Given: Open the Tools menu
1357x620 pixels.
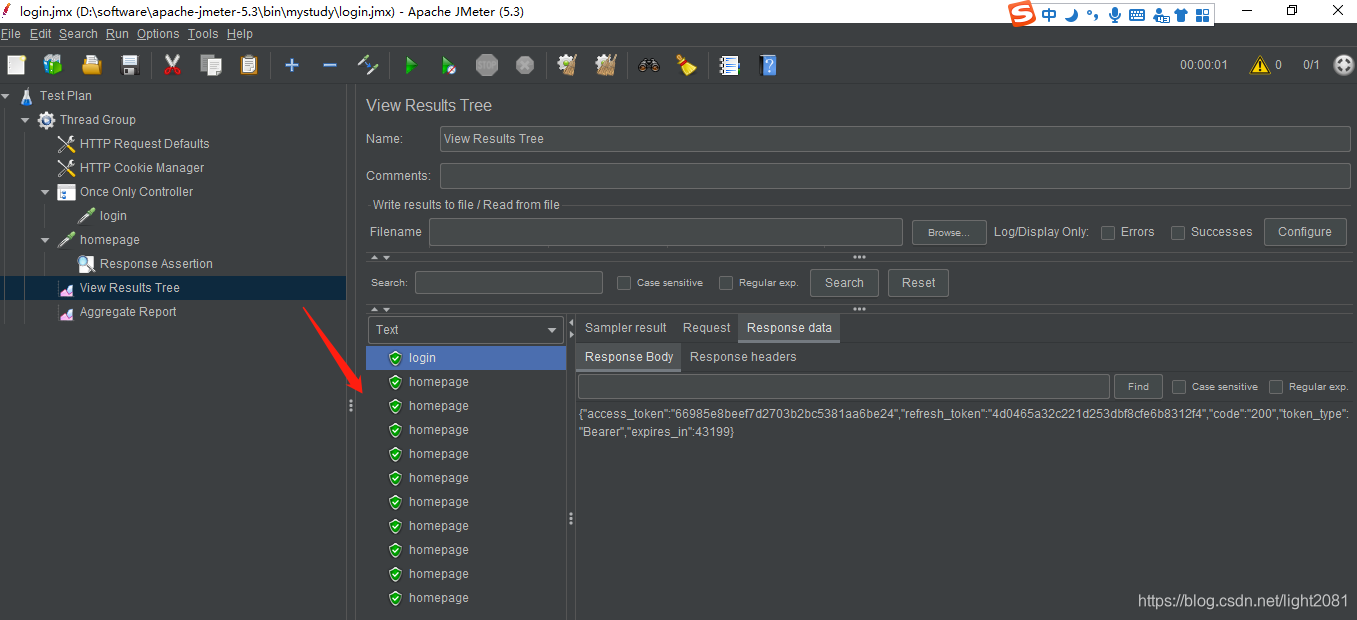Looking at the screenshot, I should pyautogui.click(x=203, y=34).
